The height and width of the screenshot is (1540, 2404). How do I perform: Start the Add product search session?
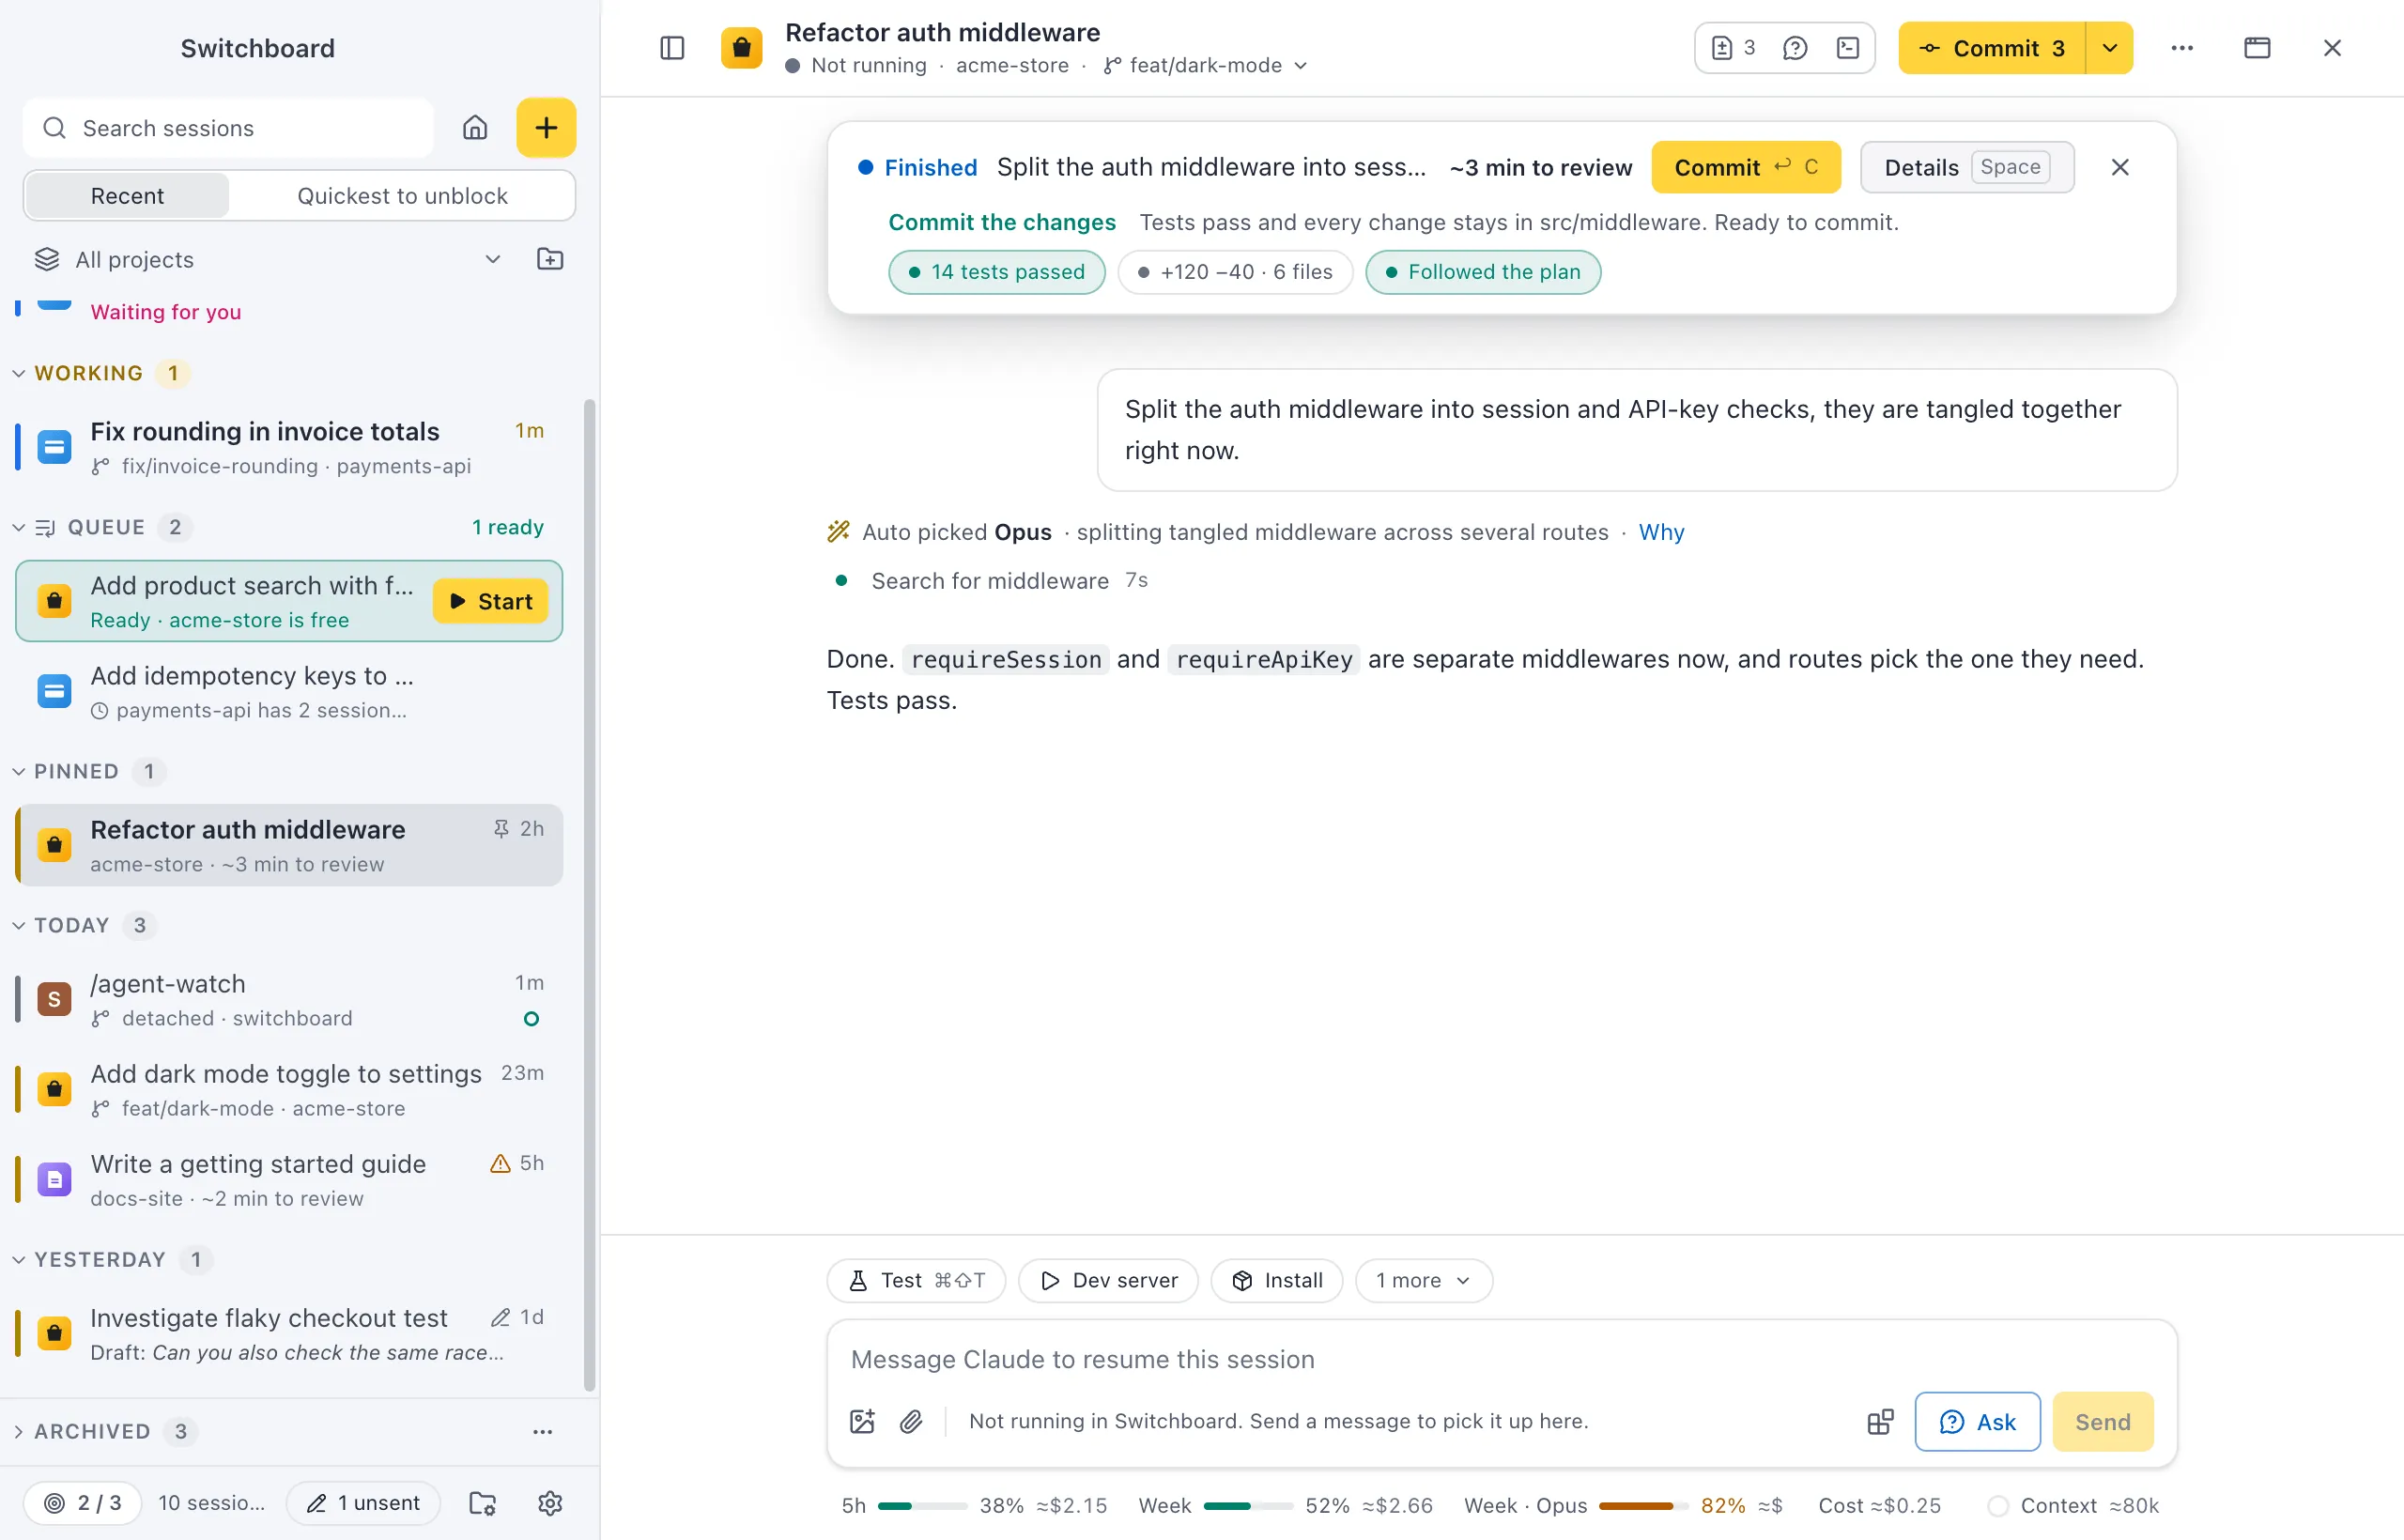[491, 601]
